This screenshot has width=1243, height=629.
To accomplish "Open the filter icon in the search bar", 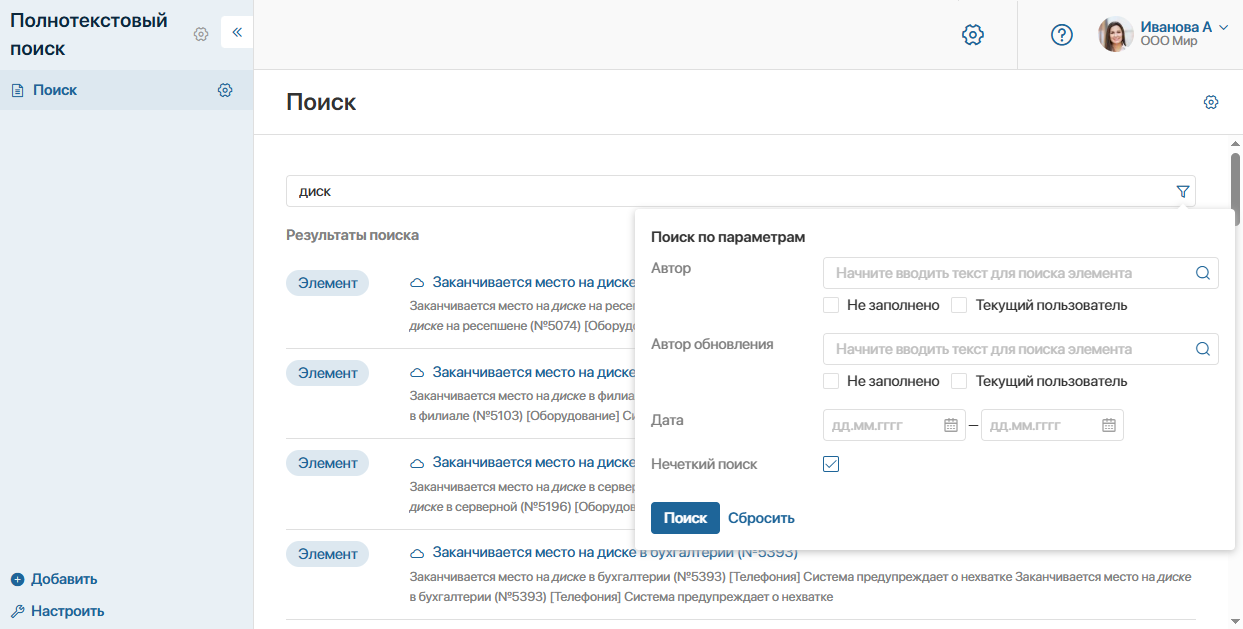I will coord(1183,191).
